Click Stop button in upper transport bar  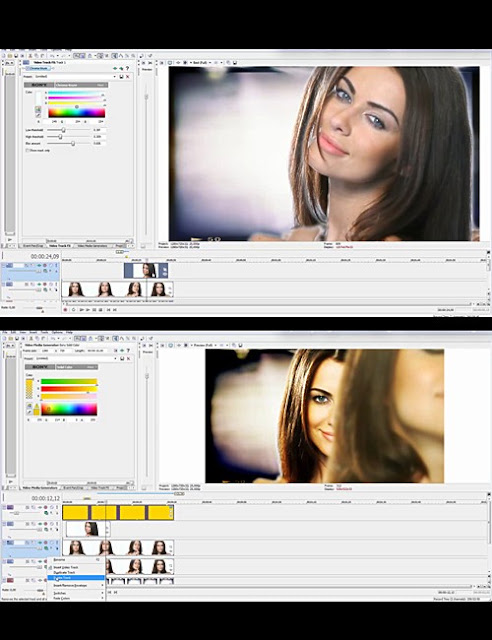click(101, 310)
